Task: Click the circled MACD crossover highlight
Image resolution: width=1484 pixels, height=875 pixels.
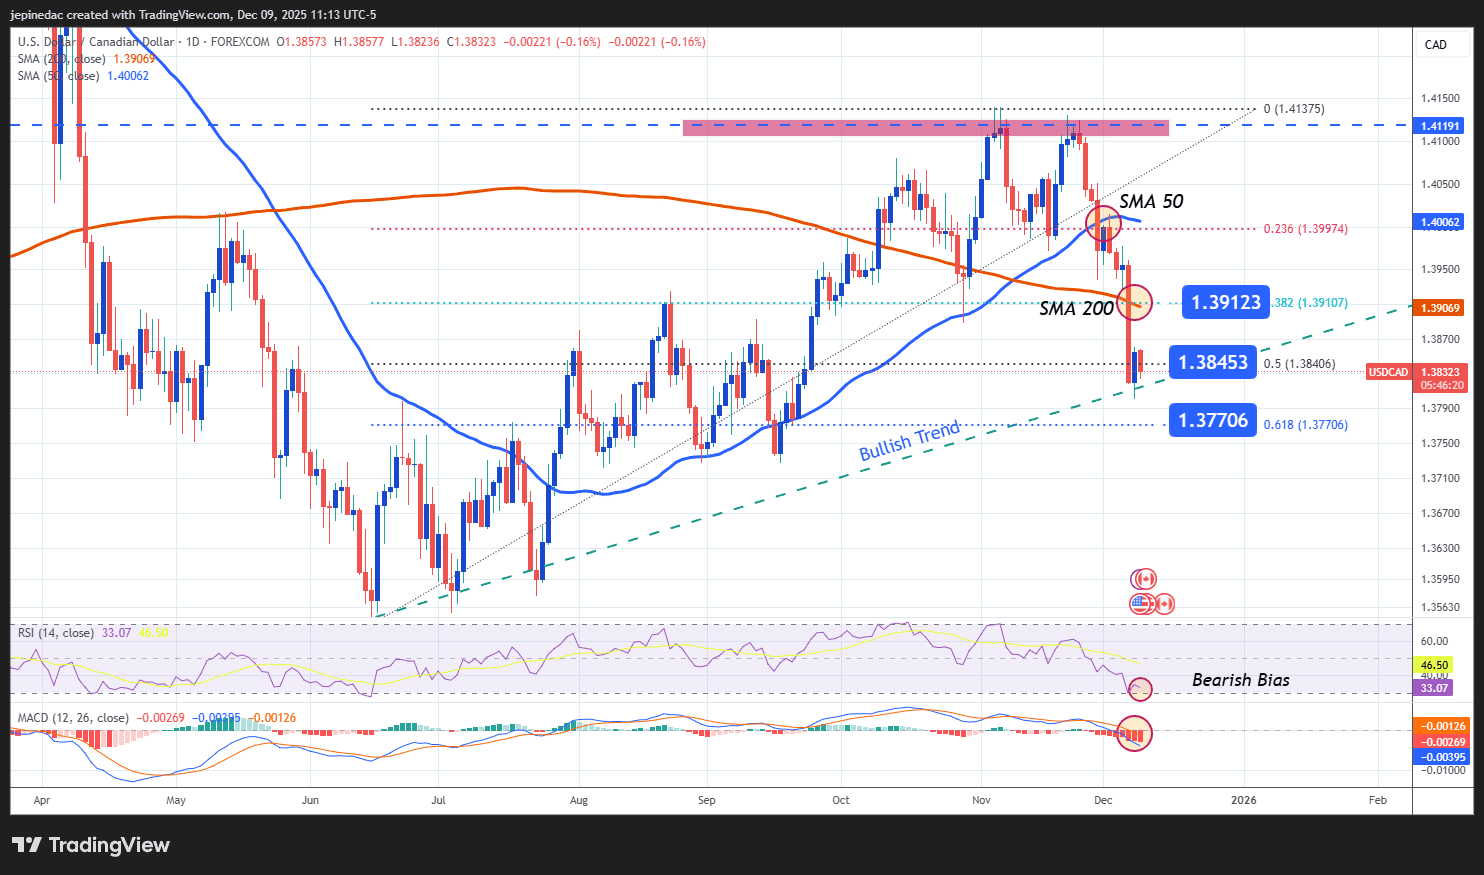Action: [1135, 733]
